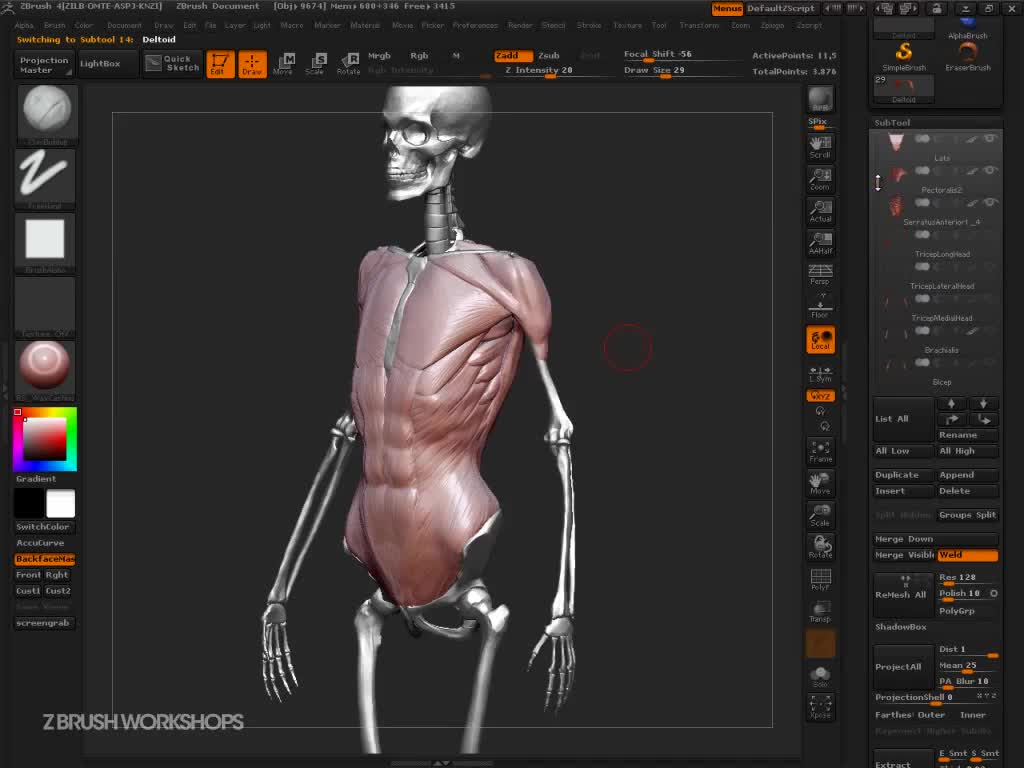Toggle the Weld option
This screenshot has height=768, width=1024.
[967, 555]
